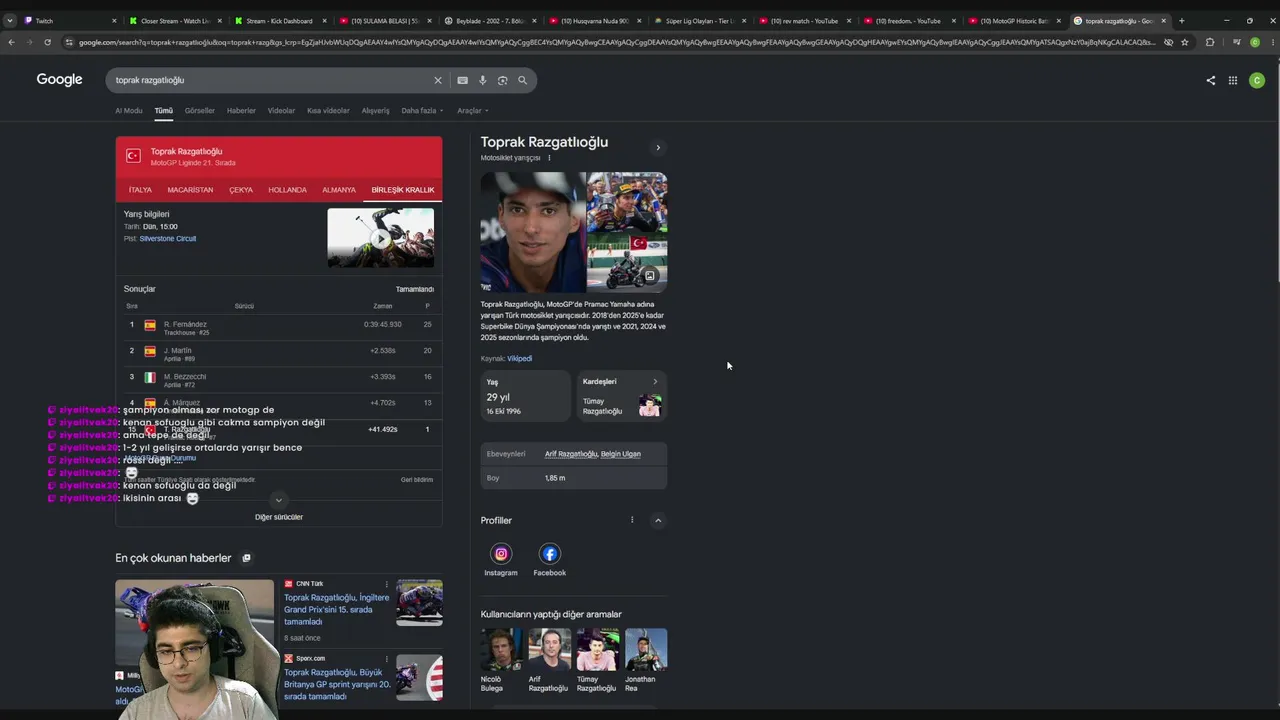Image resolution: width=1280 pixels, height=720 pixels.
Task: Expand the Kardeşleri card
Action: tap(622, 396)
